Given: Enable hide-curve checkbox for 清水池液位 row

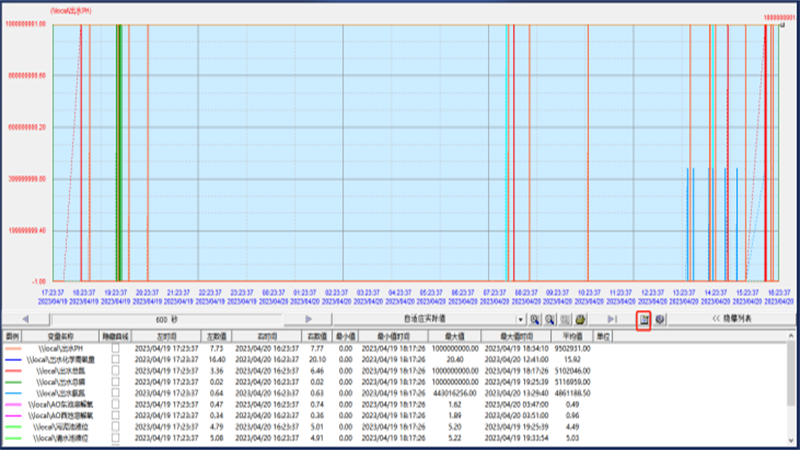Looking at the screenshot, I should [116, 438].
